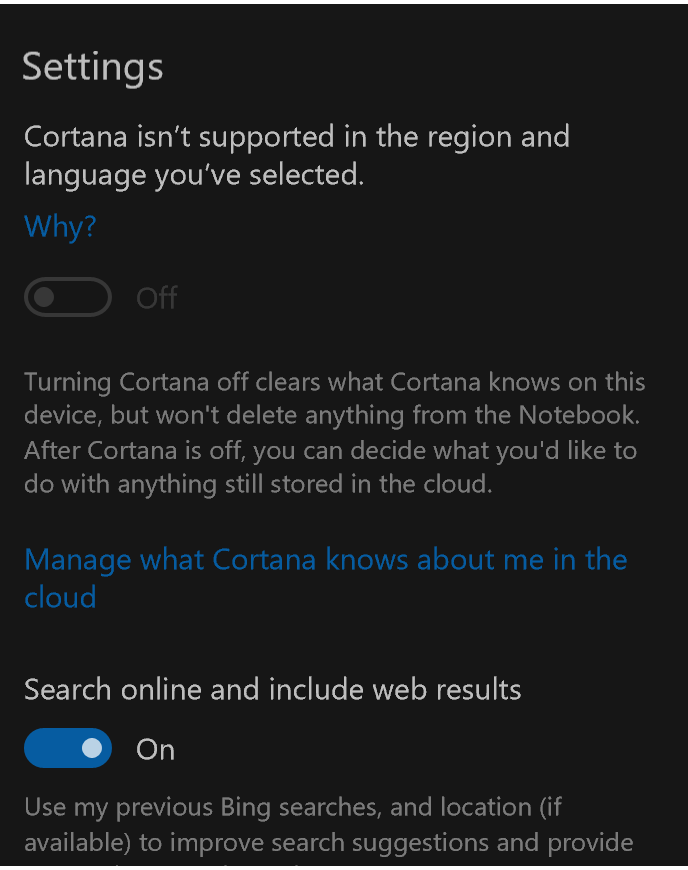Screen dimensions: 688x870
Task: Enable the disabled Cortana toggle
Action: (x=67, y=297)
